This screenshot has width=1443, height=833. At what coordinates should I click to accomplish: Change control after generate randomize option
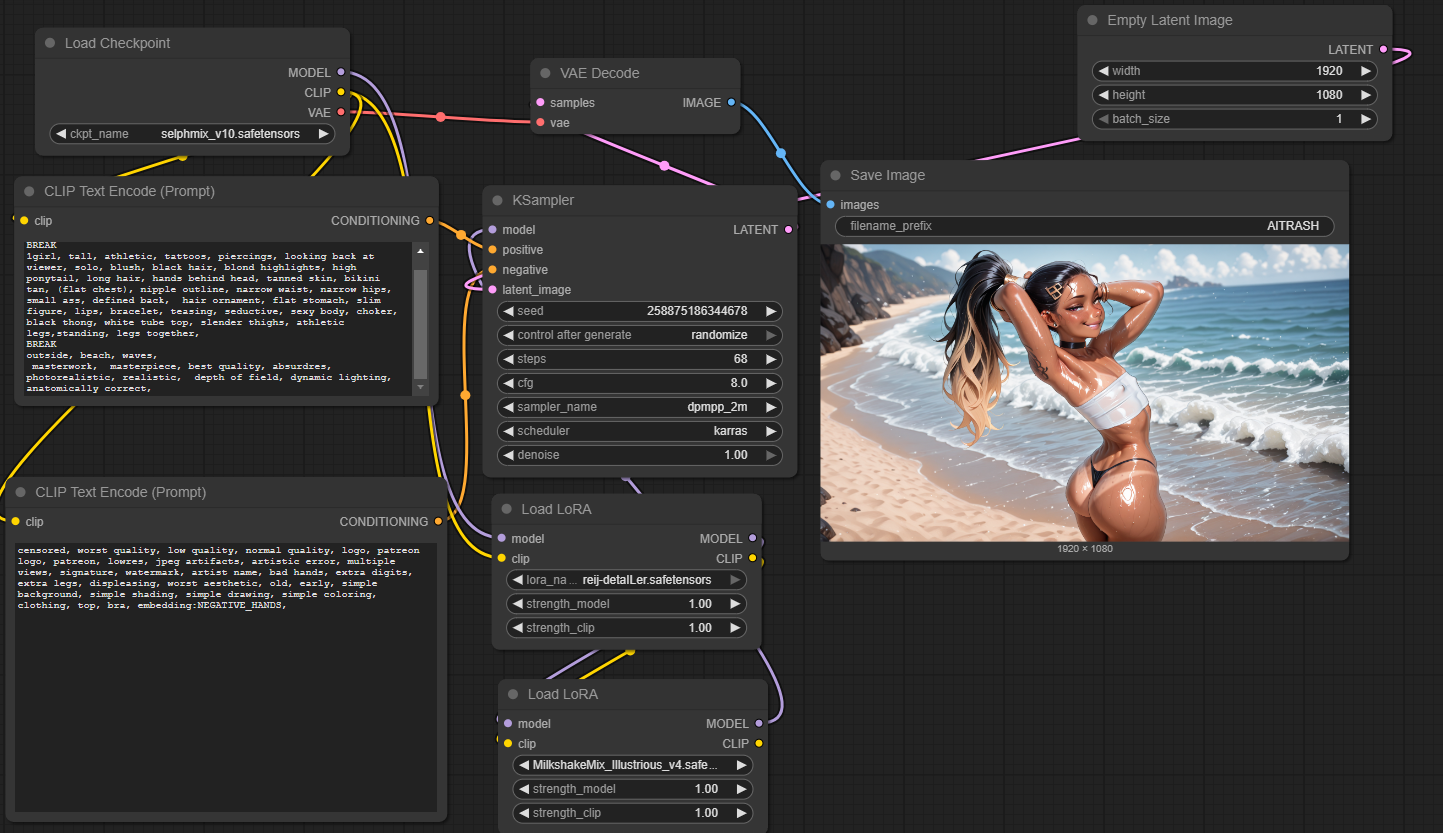[x=640, y=335]
